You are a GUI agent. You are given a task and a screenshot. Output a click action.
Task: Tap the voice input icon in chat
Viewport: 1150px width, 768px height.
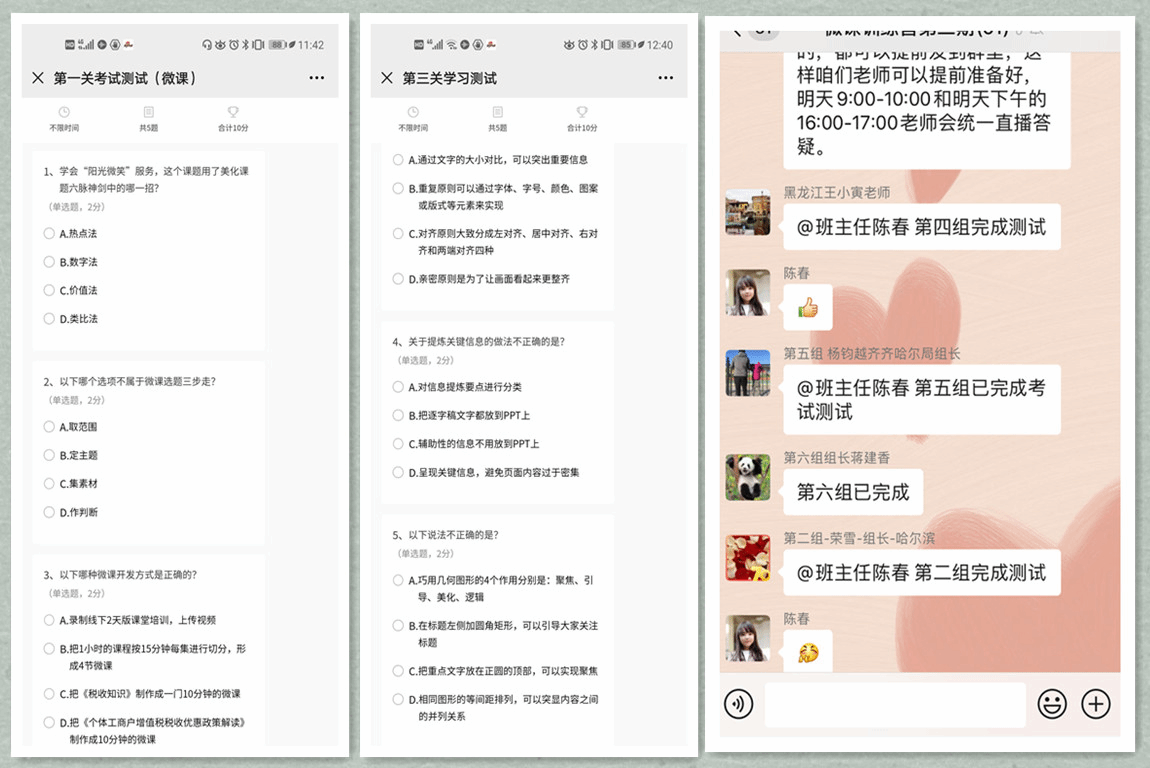[x=738, y=704]
